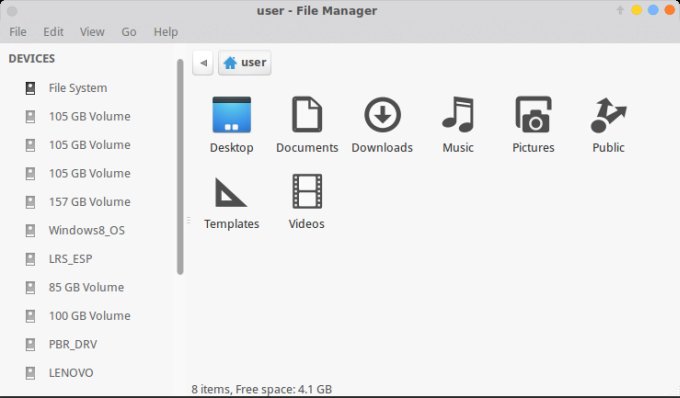
Task: Click the 'Documents' folder label
Action: click(307, 147)
